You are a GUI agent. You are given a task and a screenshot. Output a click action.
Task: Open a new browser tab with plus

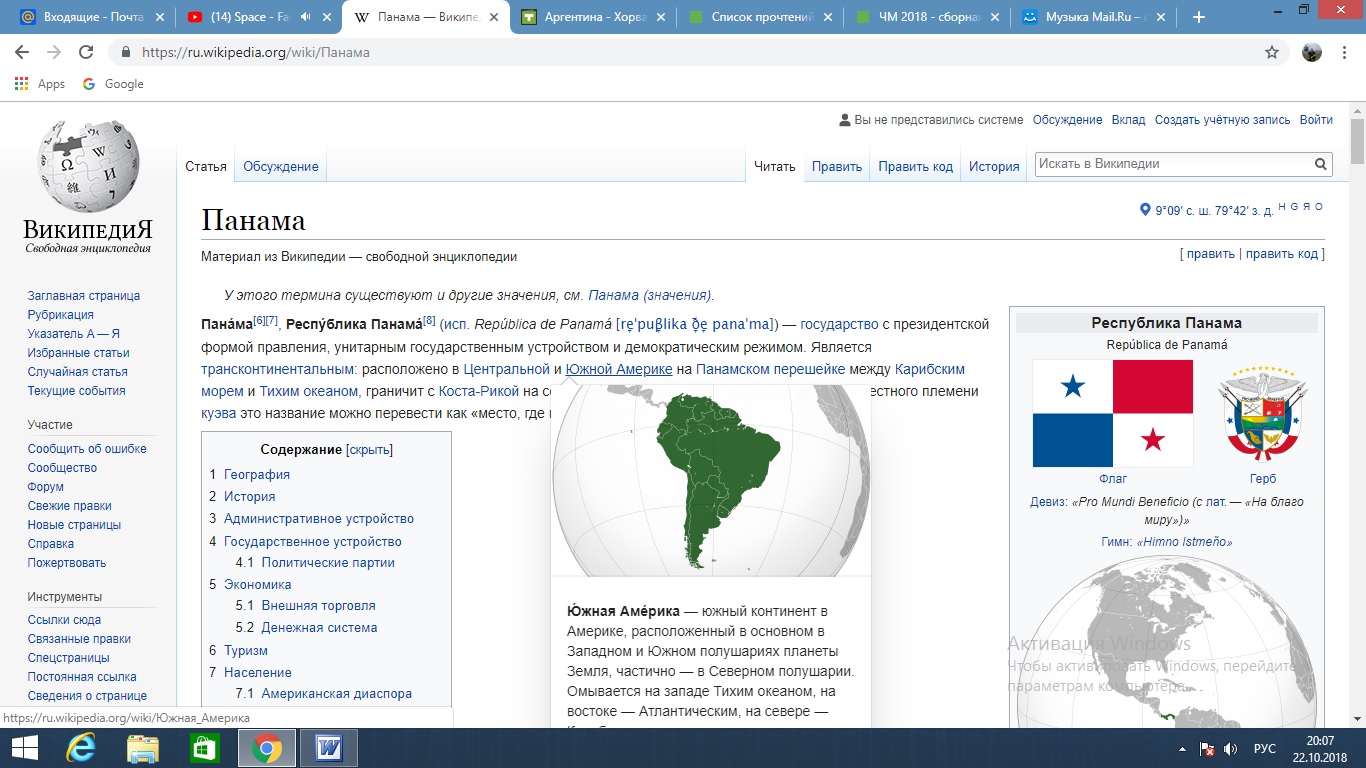1199,17
